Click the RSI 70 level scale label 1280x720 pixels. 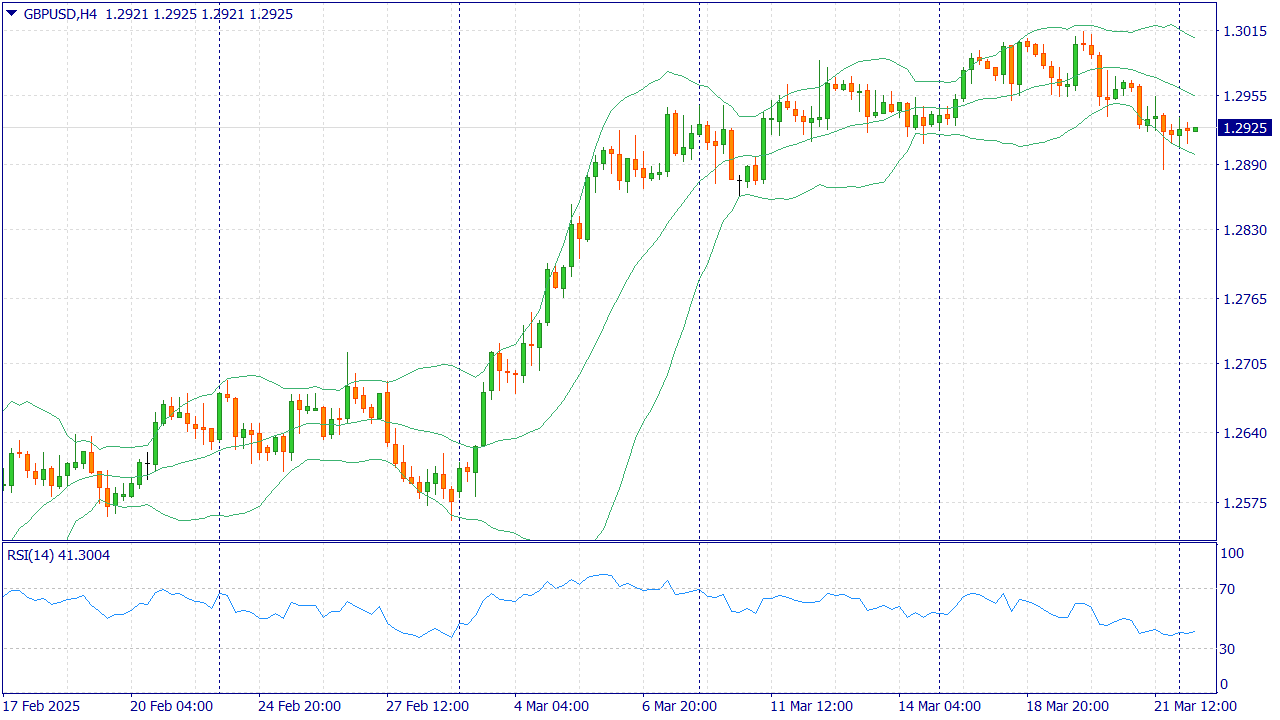click(x=1231, y=590)
